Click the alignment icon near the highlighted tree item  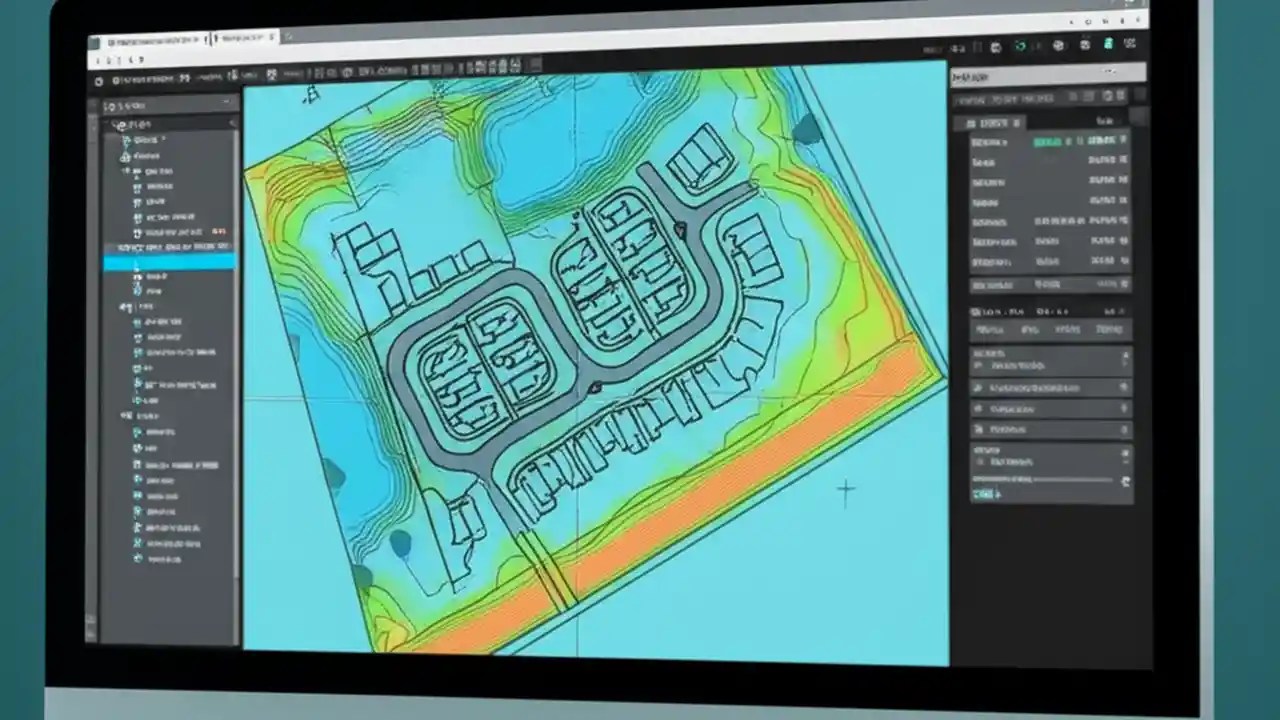135,276
